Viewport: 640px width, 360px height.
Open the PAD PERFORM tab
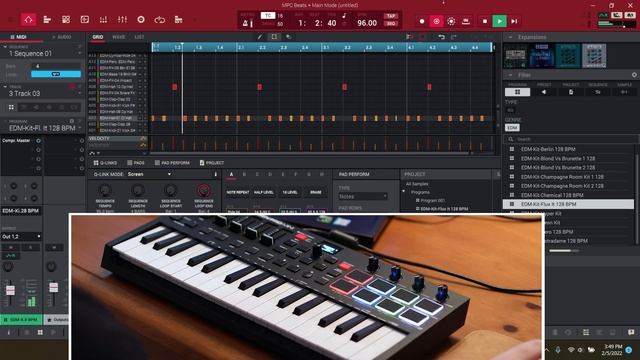172,162
